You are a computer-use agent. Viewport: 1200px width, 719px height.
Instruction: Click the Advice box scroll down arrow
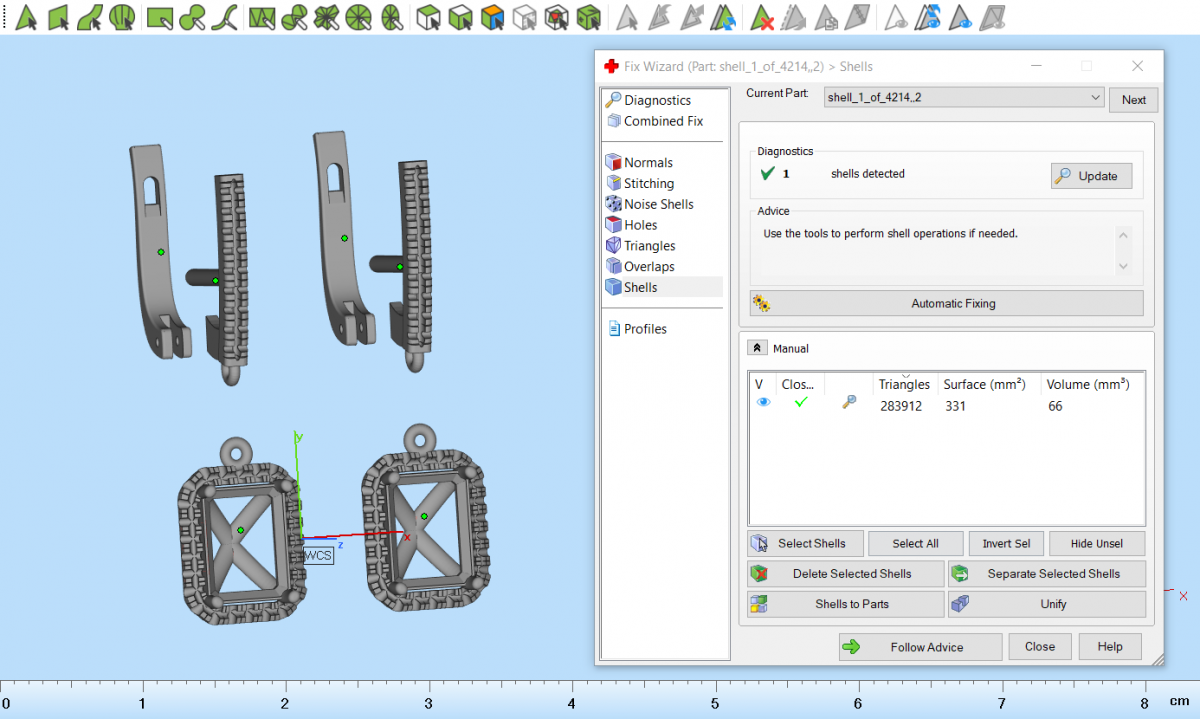[1123, 266]
